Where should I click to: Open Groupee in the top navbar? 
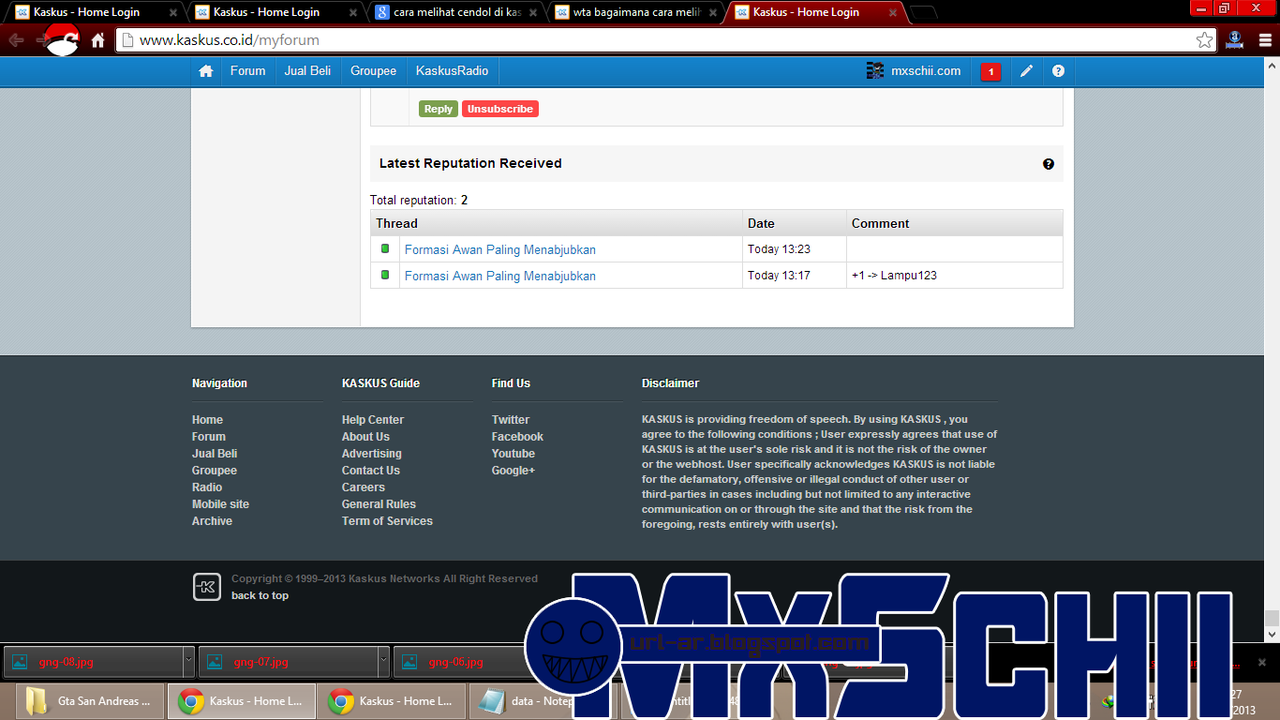[x=373, y=71]
